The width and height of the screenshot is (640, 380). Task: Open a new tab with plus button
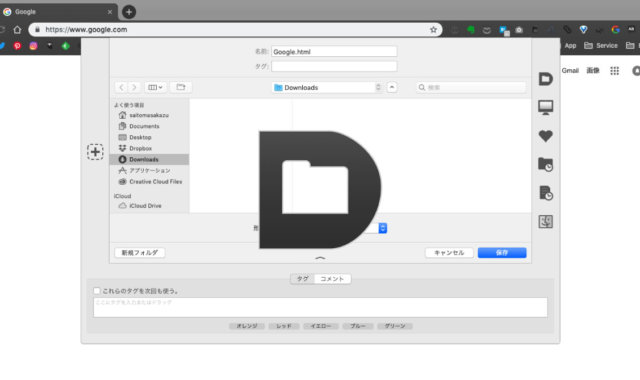[129, 12]
